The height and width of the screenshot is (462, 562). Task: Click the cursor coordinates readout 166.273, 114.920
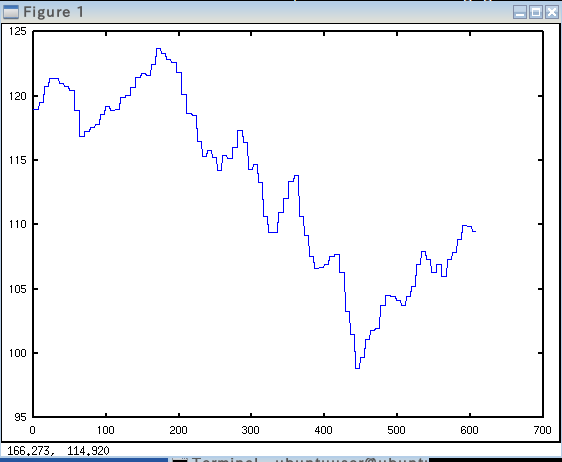tap(58, 451)
